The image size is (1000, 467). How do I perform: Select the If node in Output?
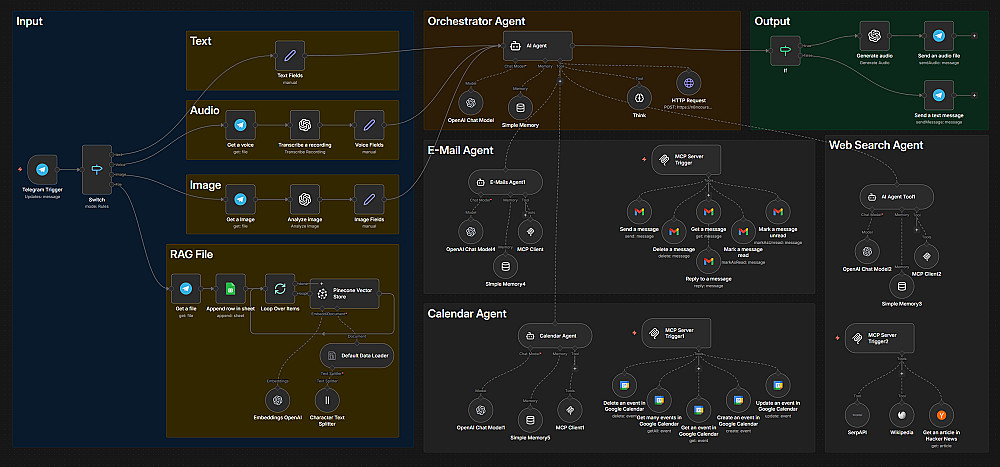(784, 50)
